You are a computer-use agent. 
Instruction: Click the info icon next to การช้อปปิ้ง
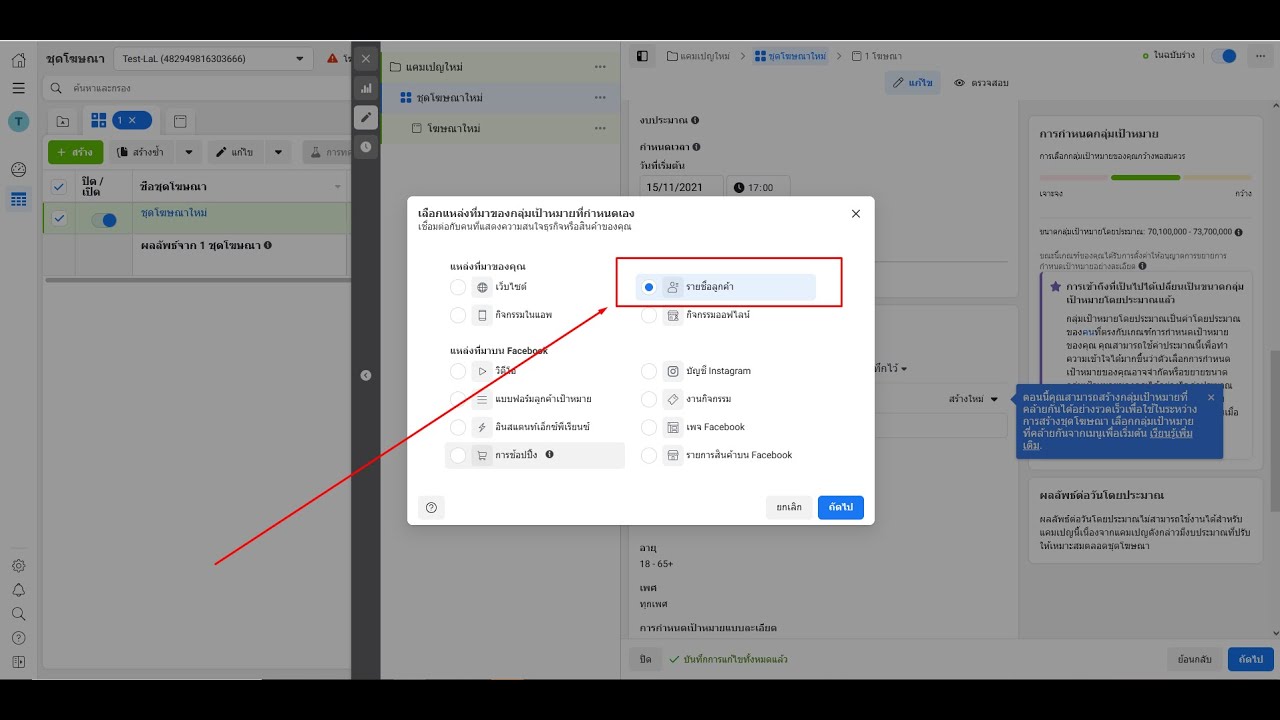point(549,454)
